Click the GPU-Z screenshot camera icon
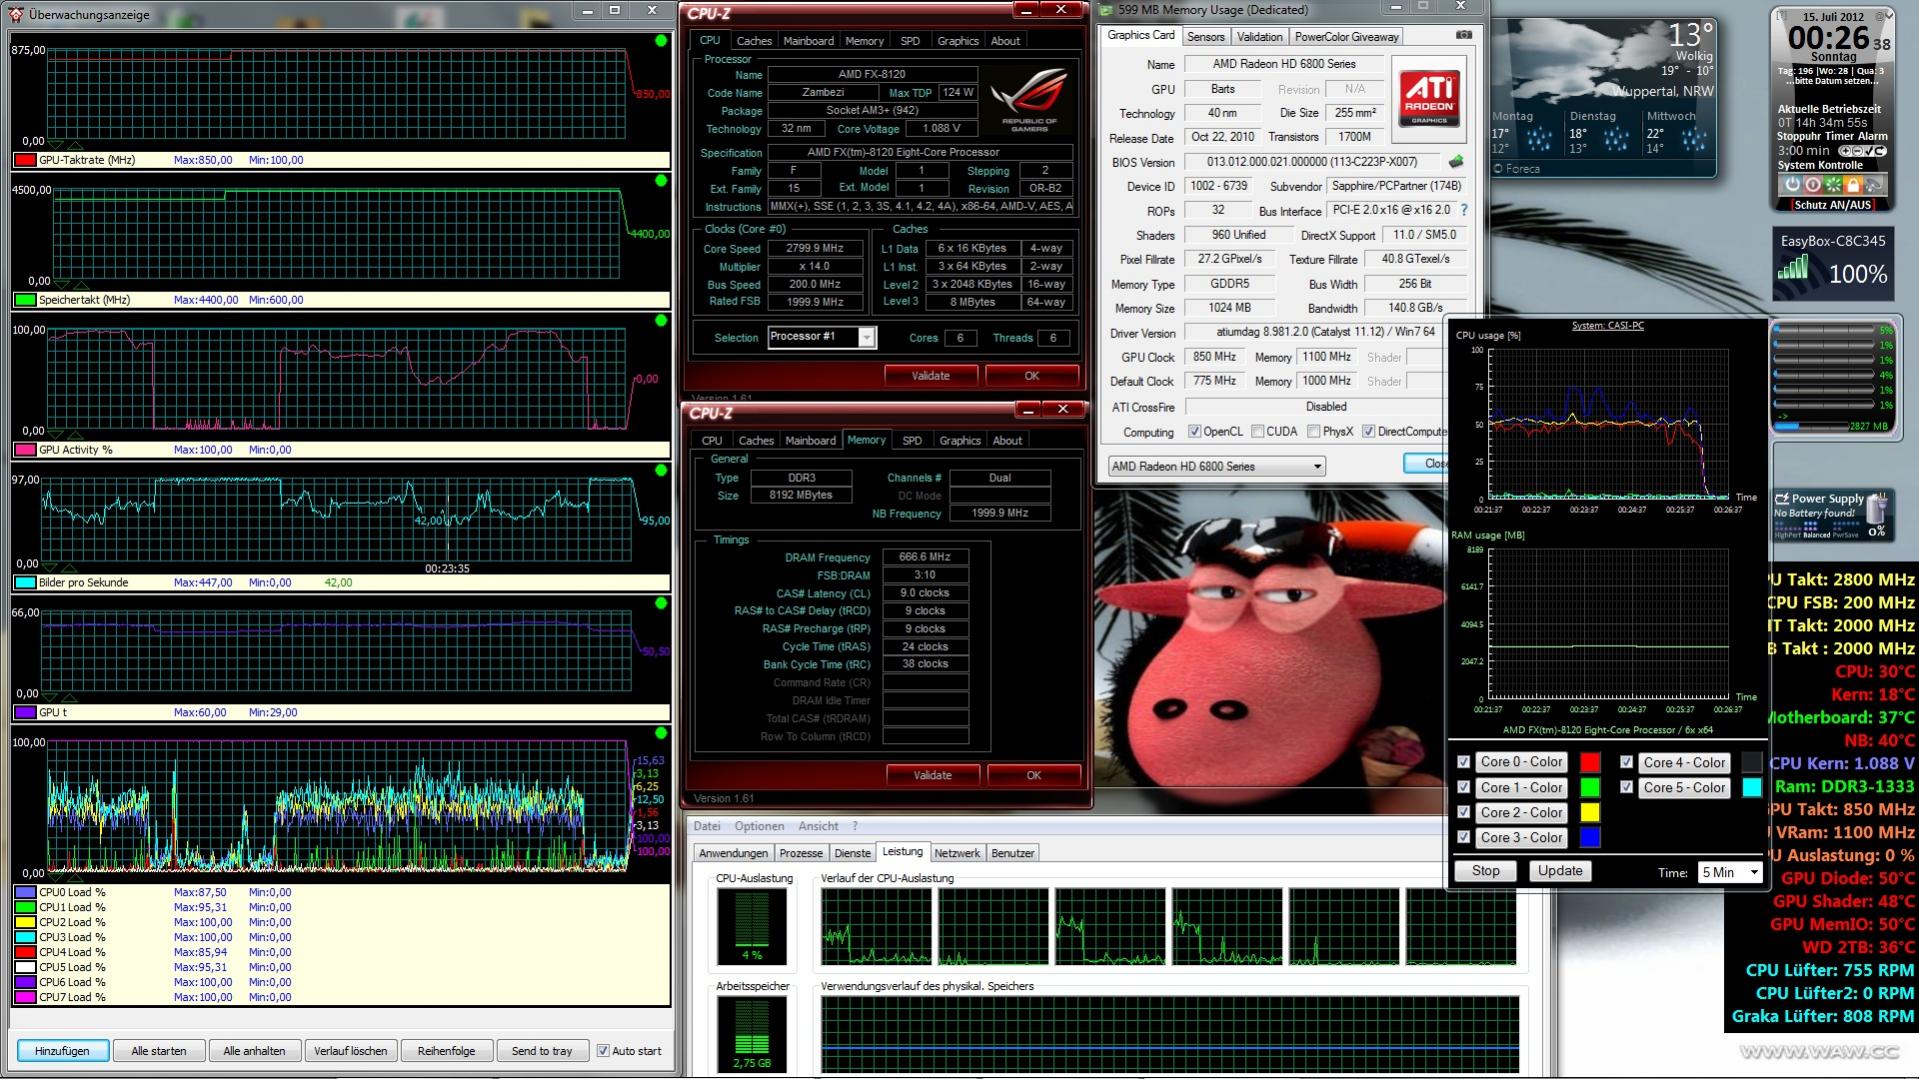1919x1079 pixels. pyautogui.click(x=1464, y=35)
